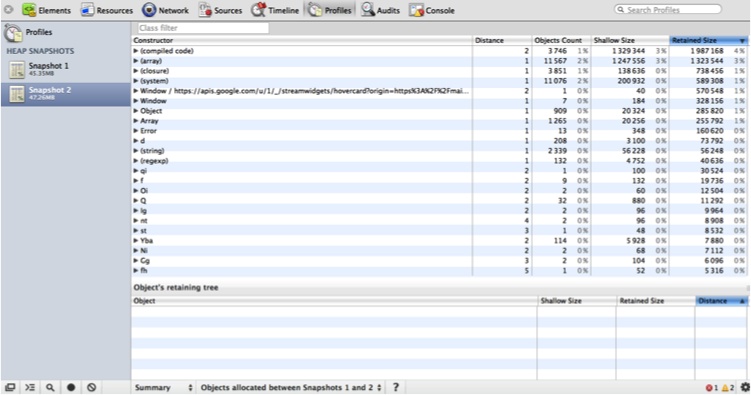Click the clear all profiles icon
Image resolution: width=751 pixels, height=395 pixels.
[91, 387]
